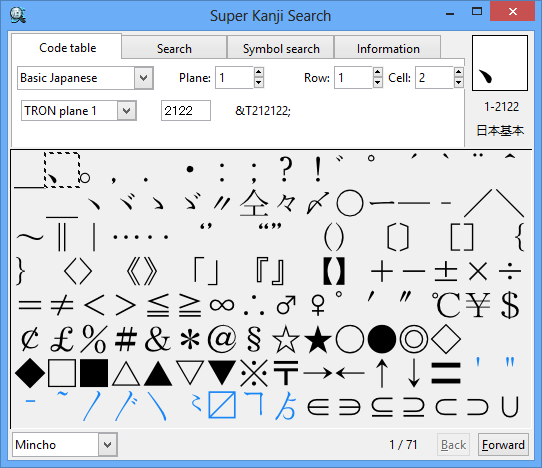Select the degree Celsius symbol

[x=446, y=305]
